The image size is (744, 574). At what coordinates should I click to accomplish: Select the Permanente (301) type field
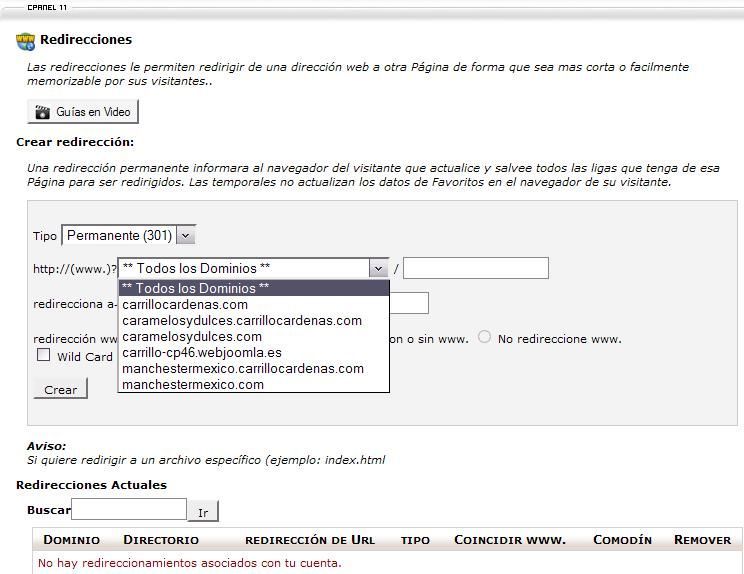click(129, 235)
